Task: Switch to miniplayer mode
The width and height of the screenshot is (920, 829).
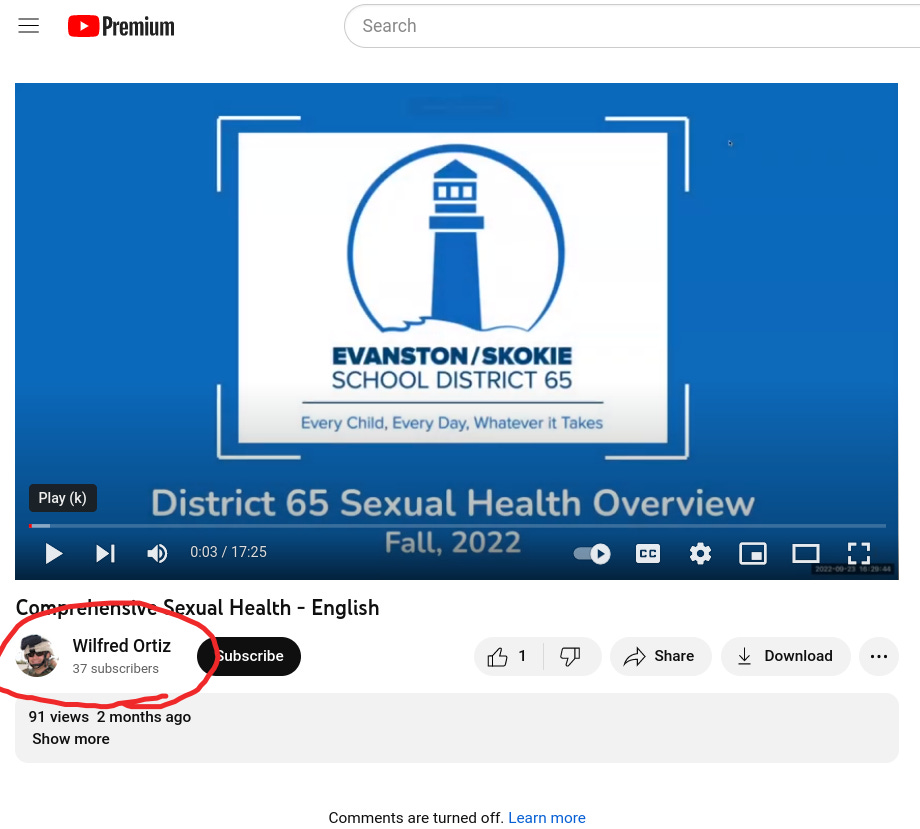Action: pyautogui.click(x=753, y=553)
